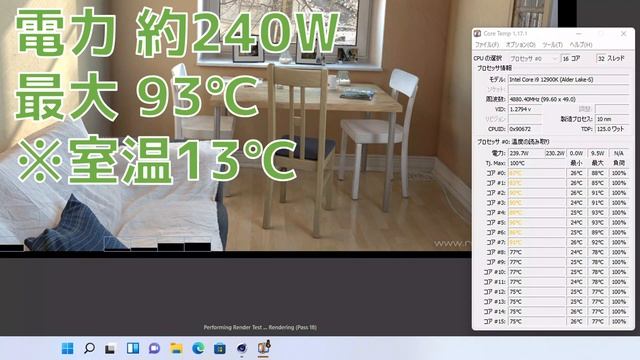Screen dimensions: 640x360
Task: Click the taskbar Search magnifier icon
Action: [x=89, y=348]
